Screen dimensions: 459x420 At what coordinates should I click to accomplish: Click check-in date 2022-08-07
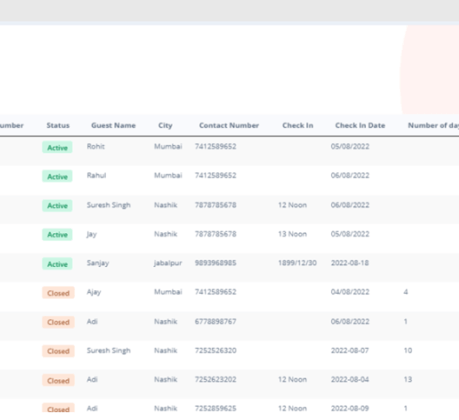(350, 350)
